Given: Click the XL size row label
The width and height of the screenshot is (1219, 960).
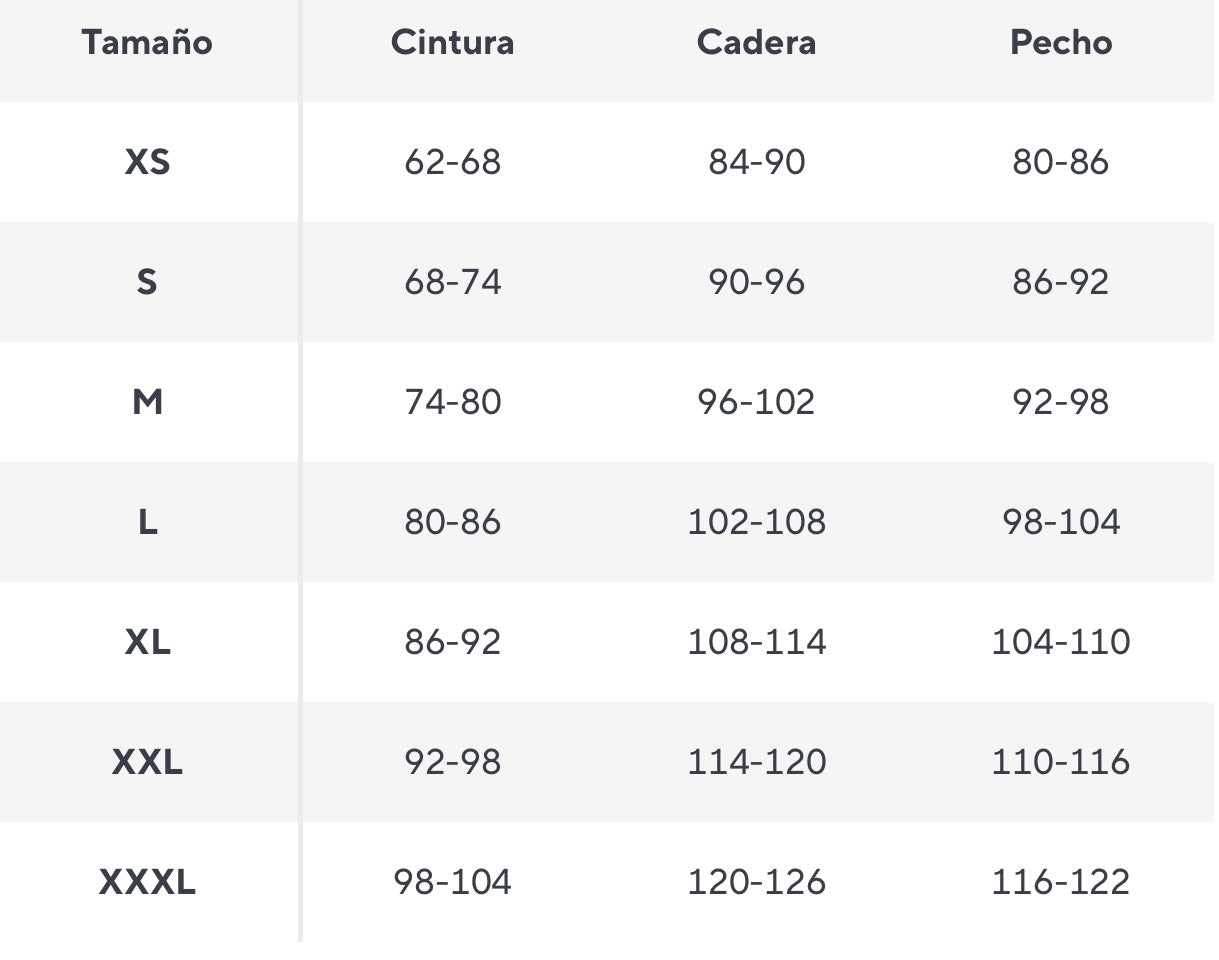Looking at the screenshot, I should tap(147, 642).
